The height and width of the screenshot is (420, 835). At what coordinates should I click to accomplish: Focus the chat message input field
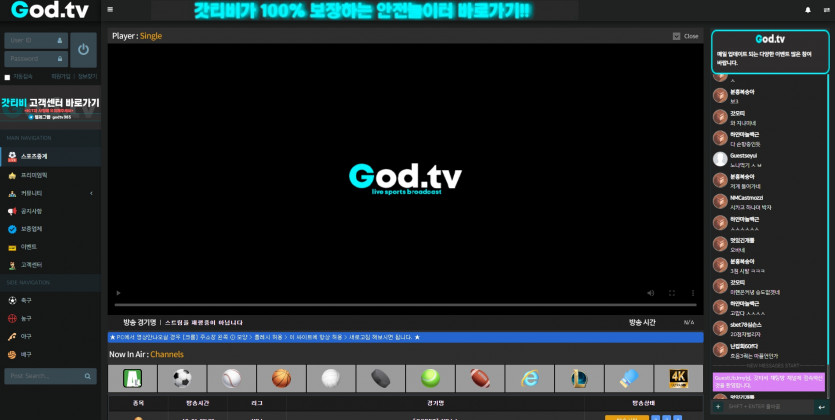(769, 407)
